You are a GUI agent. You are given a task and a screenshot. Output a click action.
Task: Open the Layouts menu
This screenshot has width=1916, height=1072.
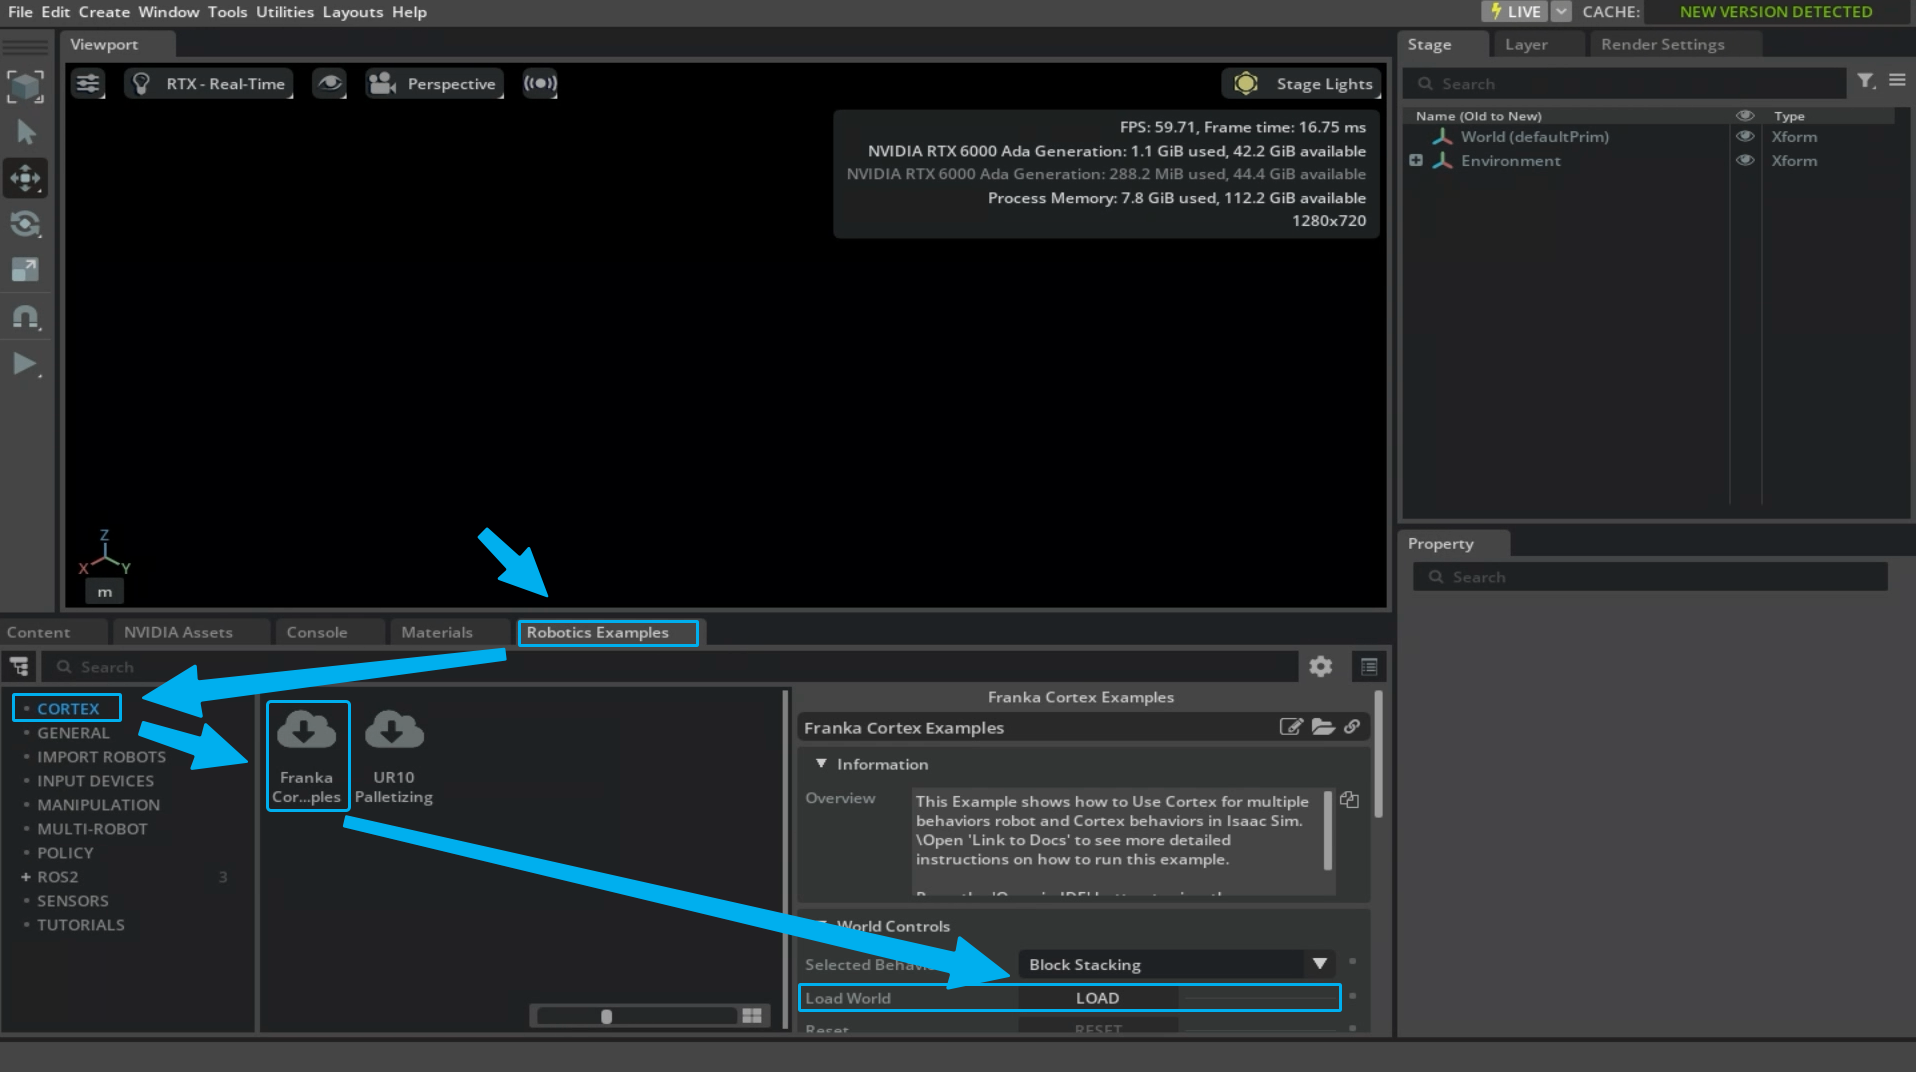(x=352, y=12)
